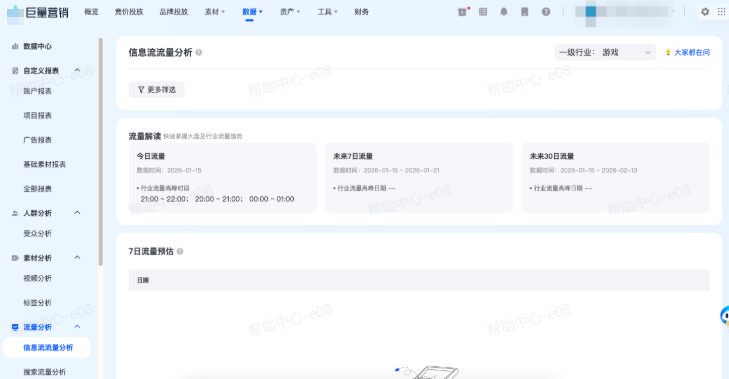The width and height of the screenshot is (729, 379).
Task: Click the 日期 column header
Action: point(143,280)
